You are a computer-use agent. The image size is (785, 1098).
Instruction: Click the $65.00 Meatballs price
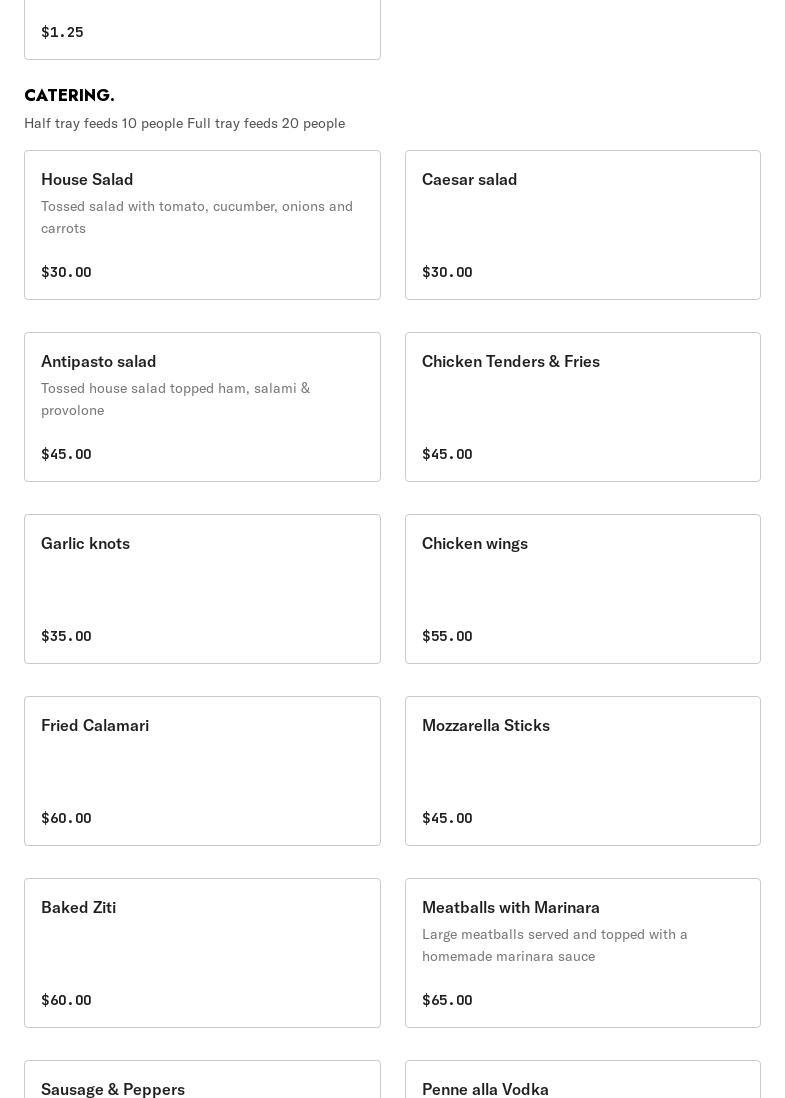point(447,1000)
